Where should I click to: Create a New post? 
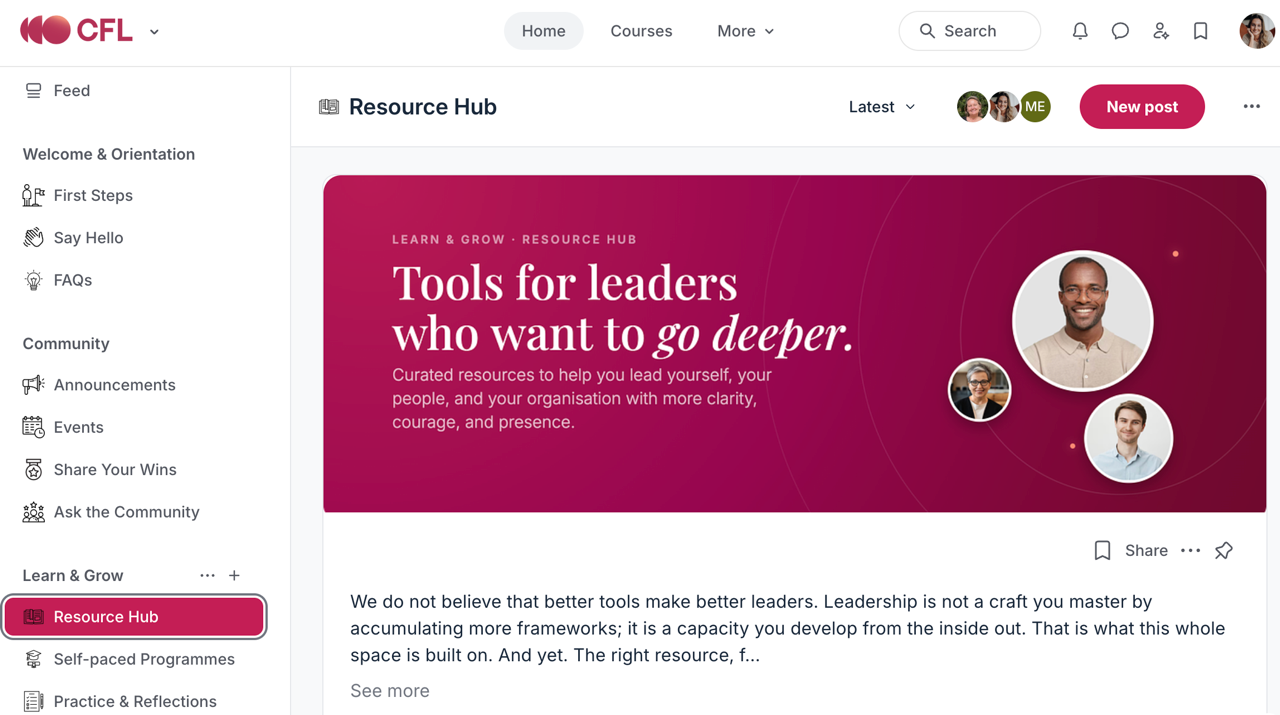pyautogui.click(x=1142, y=106)
